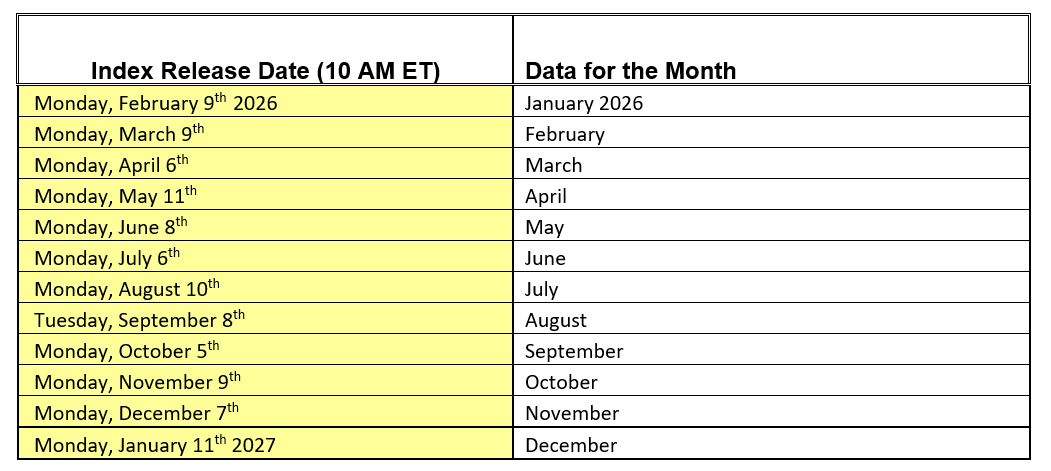The image size is (1051, 471).
Task: Select the 'March' data month cell
Action: pyautogui.click(x=553, y=165)
